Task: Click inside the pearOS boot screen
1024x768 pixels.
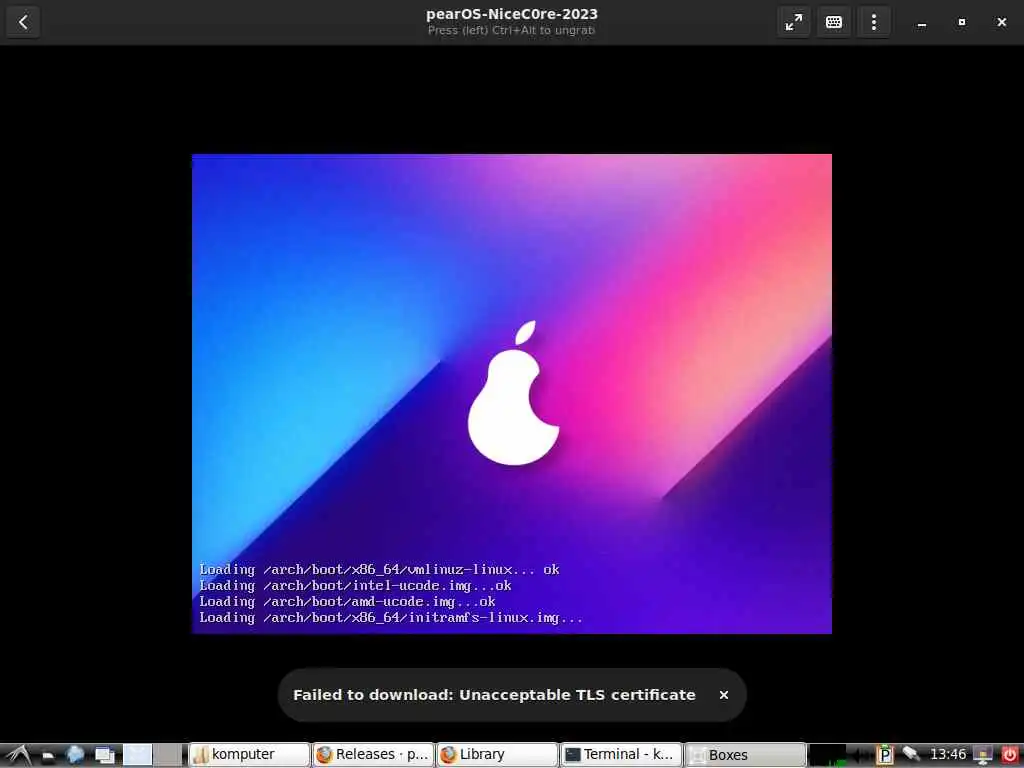Action: click(511, 393)
